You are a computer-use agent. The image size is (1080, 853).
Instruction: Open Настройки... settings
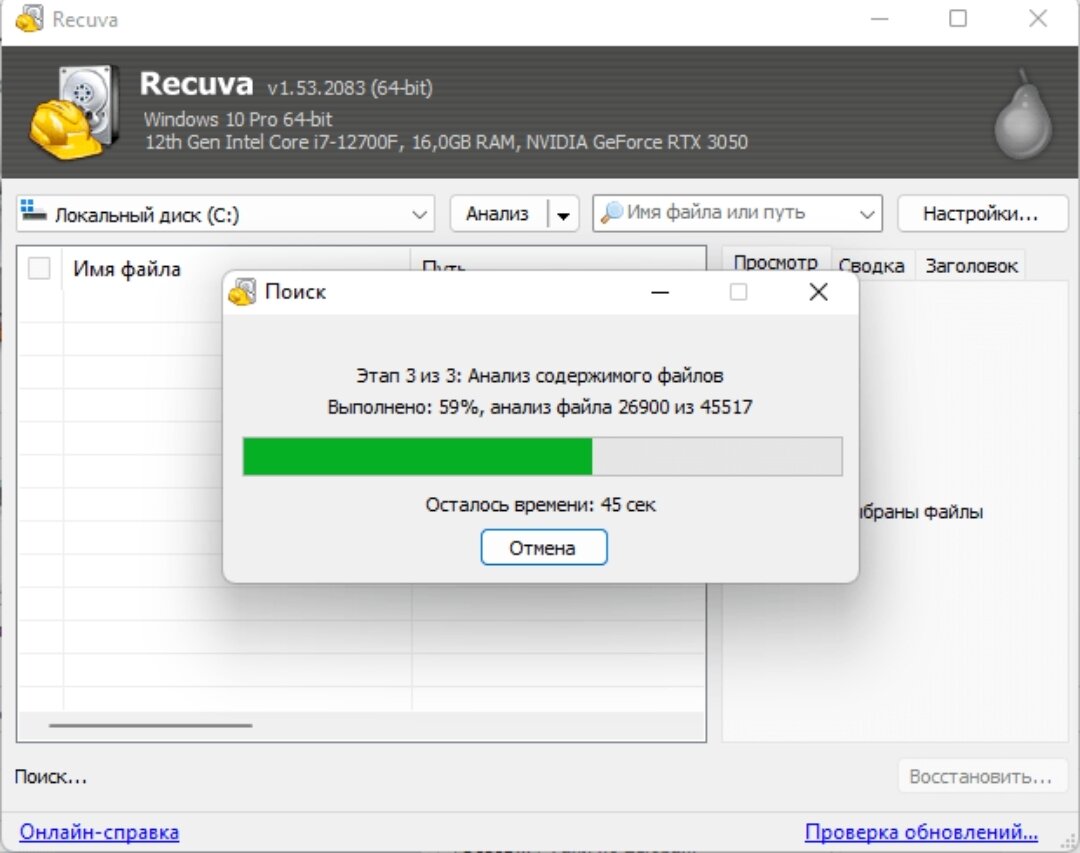982,214
